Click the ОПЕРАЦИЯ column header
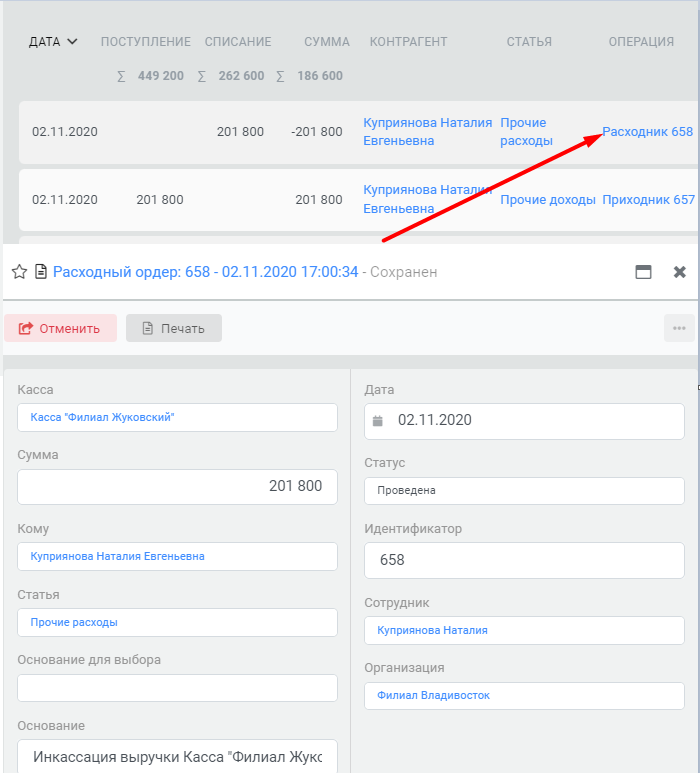The width and height of the screenshot is (700, 773). click(641, 42)
